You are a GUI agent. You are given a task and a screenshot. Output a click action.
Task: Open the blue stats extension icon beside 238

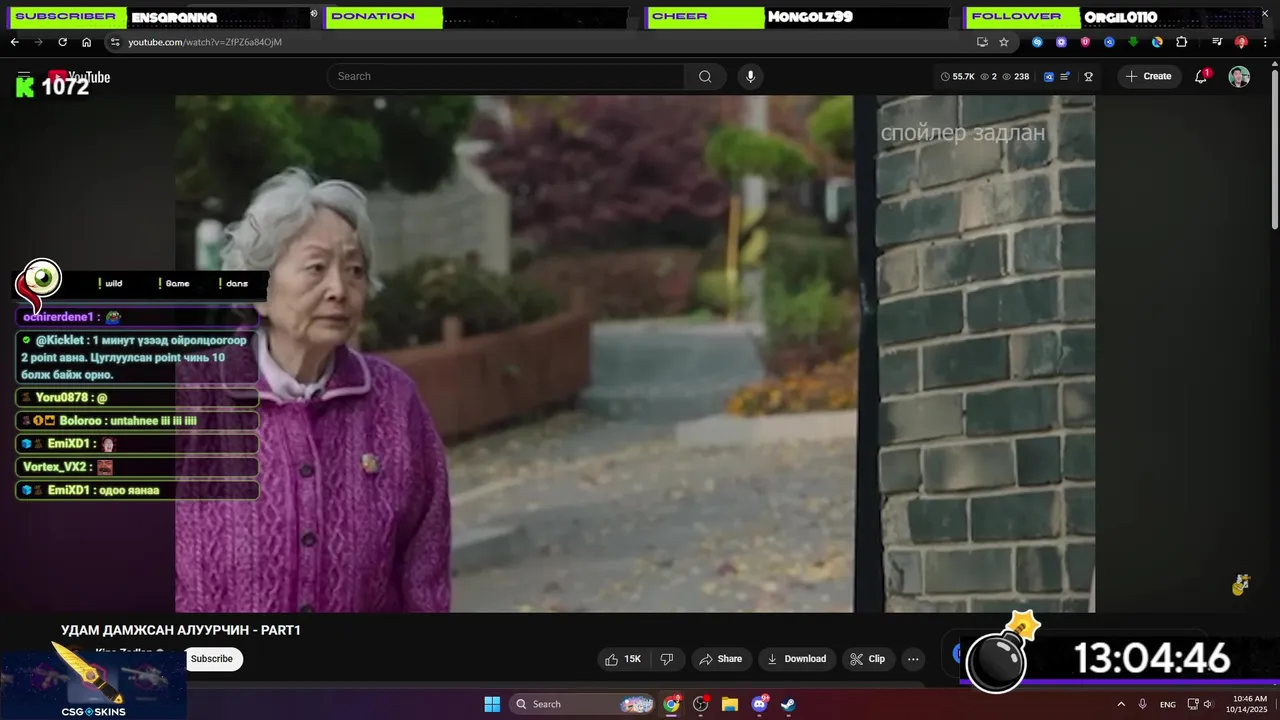tap(1049, 76)
